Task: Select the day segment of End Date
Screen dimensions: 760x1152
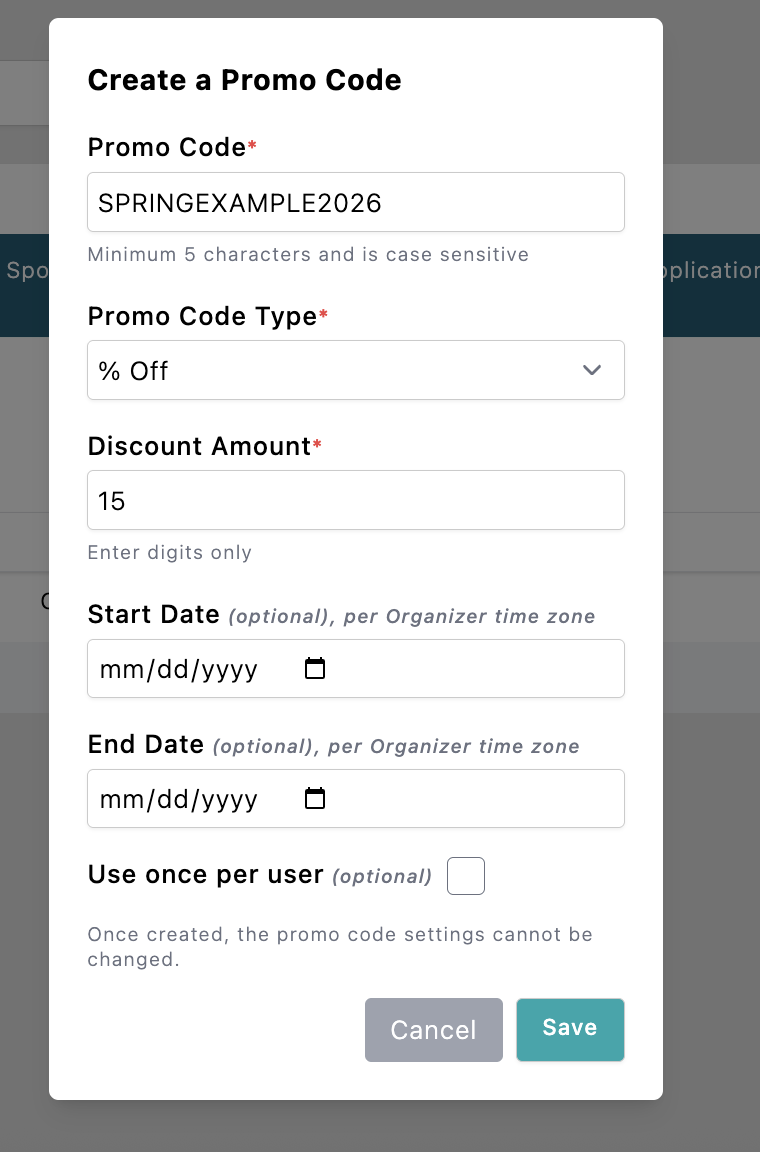Action: point(174,799)
